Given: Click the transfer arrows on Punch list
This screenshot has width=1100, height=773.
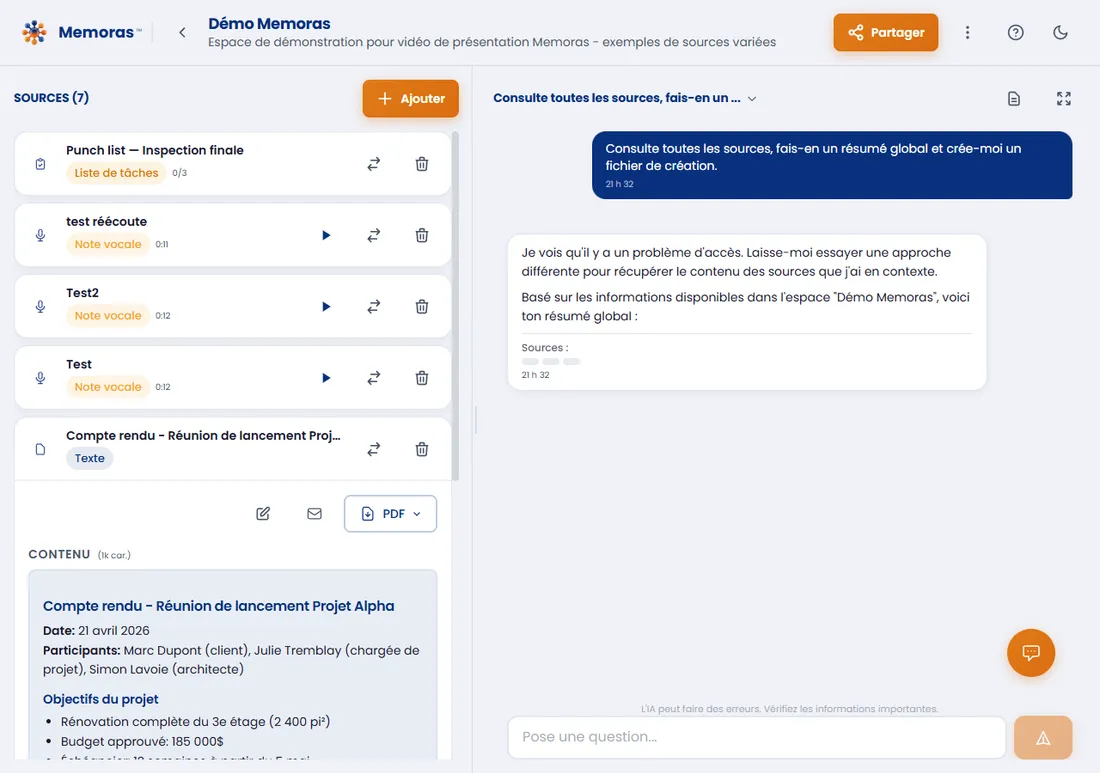Looking at the screenshot, I should pyautogui.click(x=374, y=164).
